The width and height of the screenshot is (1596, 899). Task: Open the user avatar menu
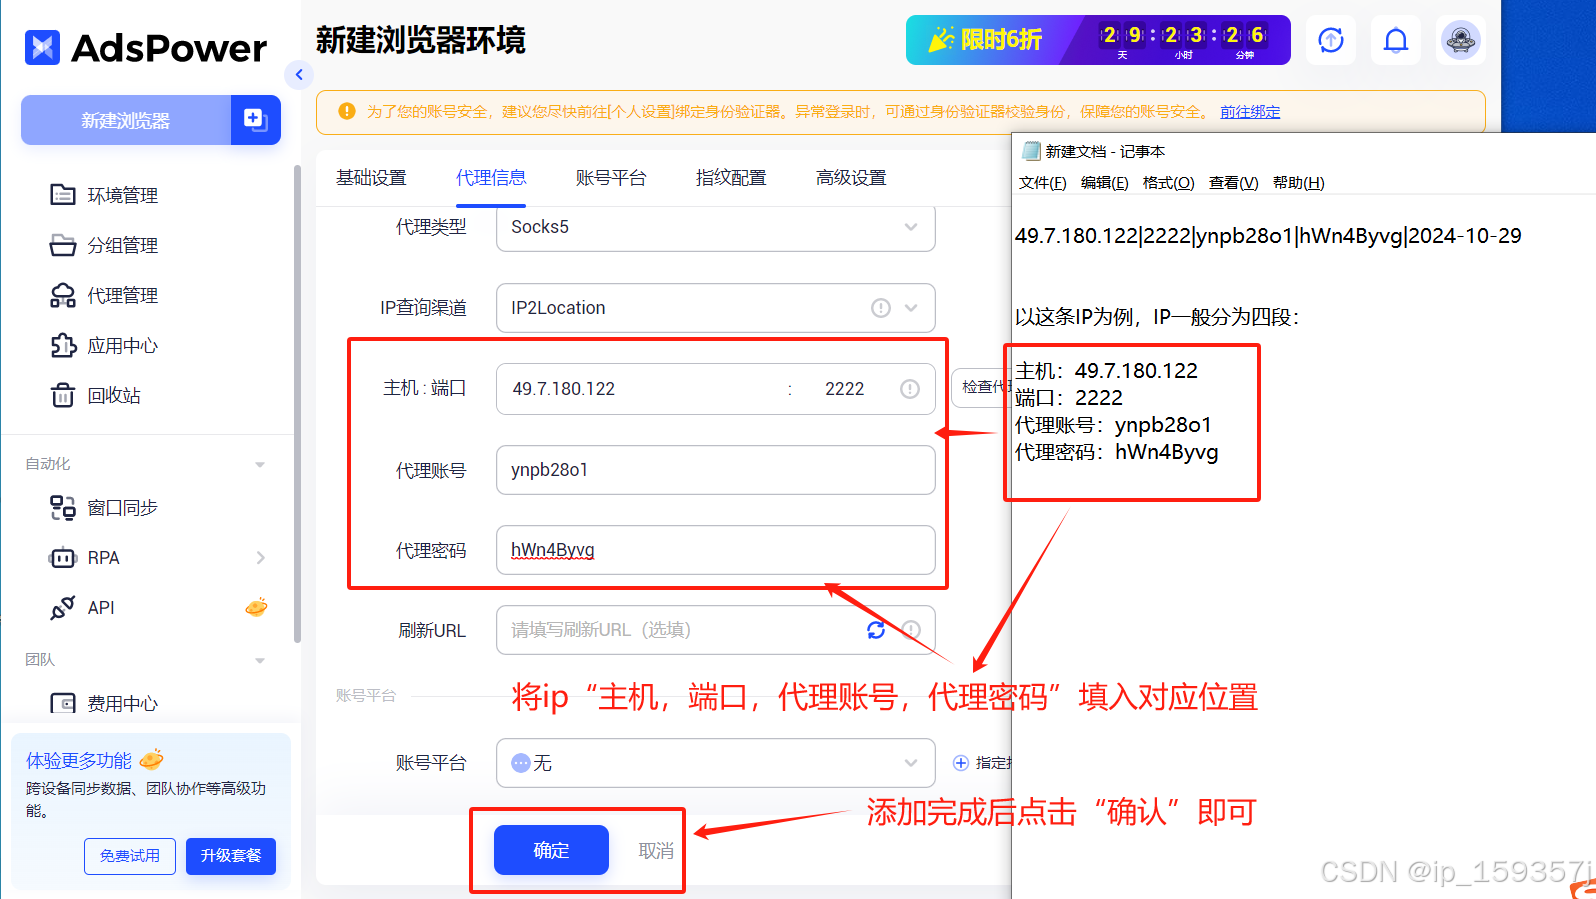pyautogui.click(x=1461, y=40)
